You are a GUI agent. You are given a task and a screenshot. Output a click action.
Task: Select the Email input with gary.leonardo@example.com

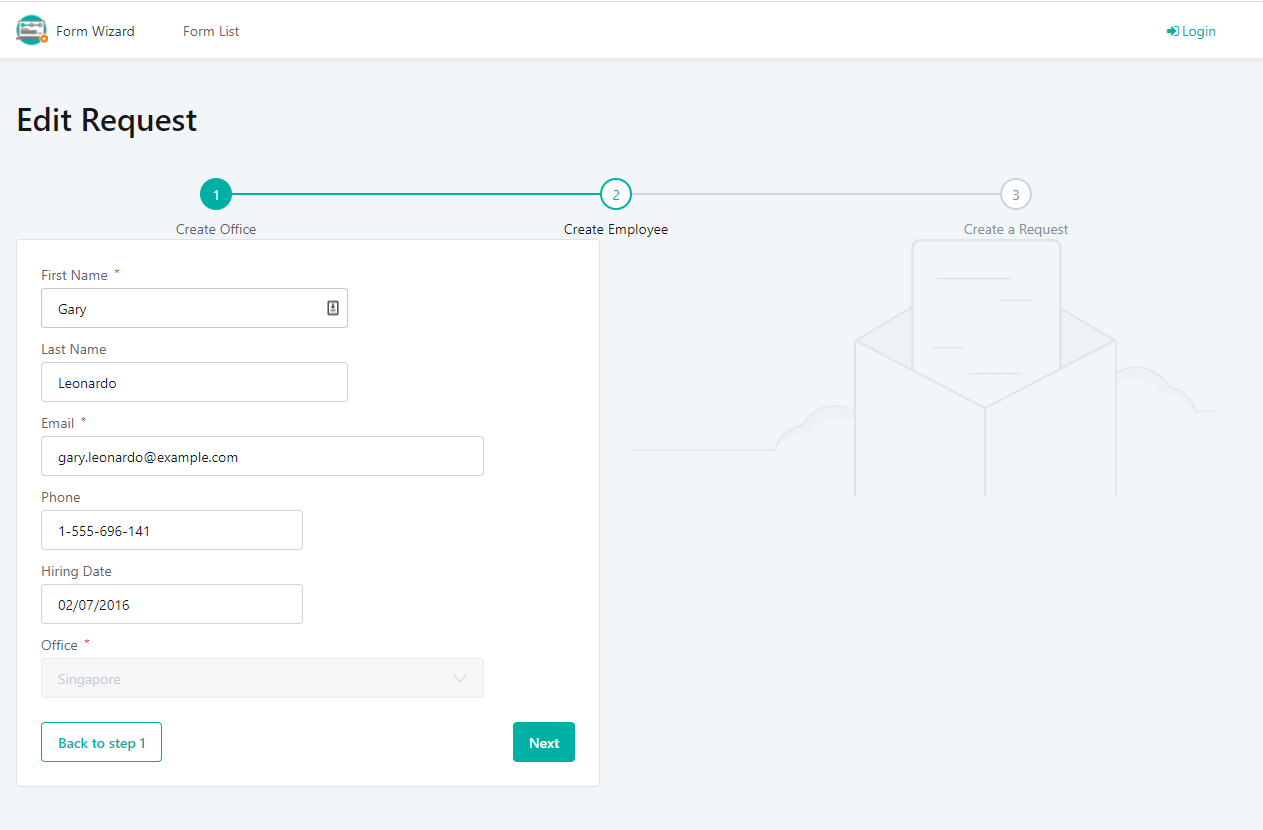click(x=262, y=456)
